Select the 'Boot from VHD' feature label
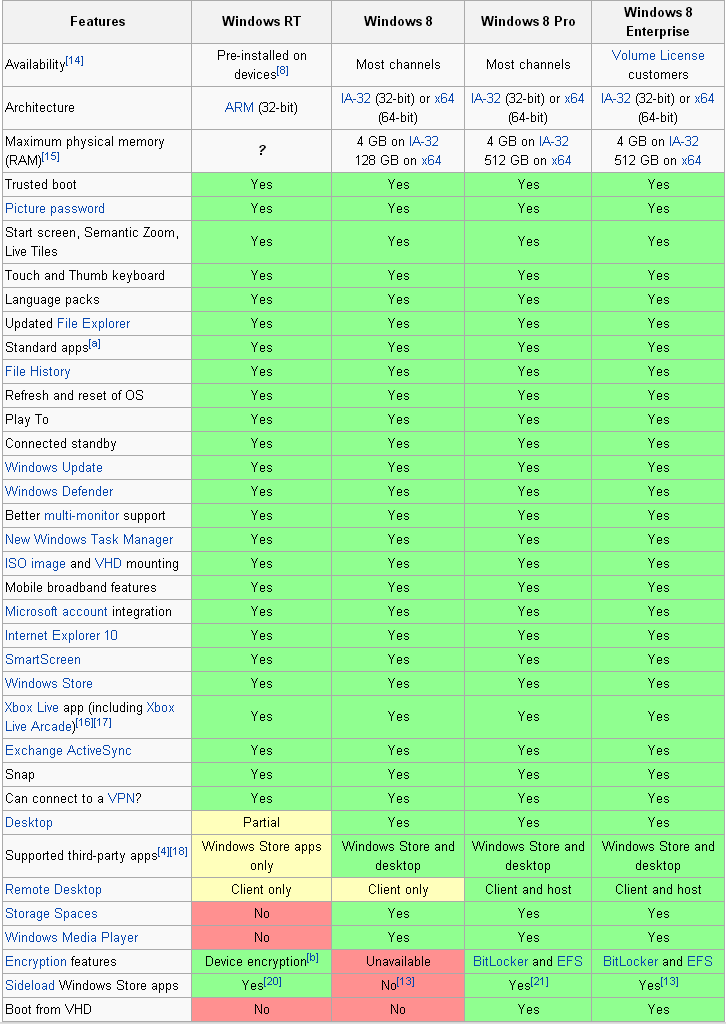 pyautogui.click(x=48, y=1009)
